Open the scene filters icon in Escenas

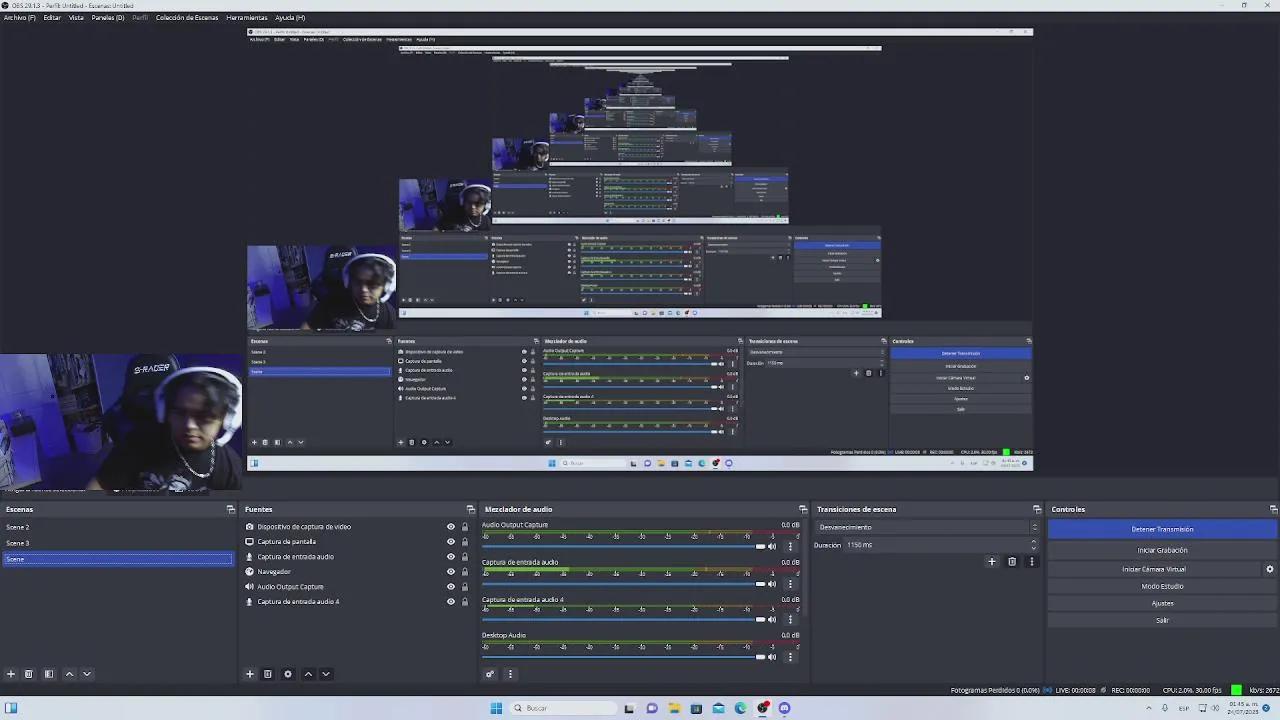pyautogui.click(x=48, y=674)
